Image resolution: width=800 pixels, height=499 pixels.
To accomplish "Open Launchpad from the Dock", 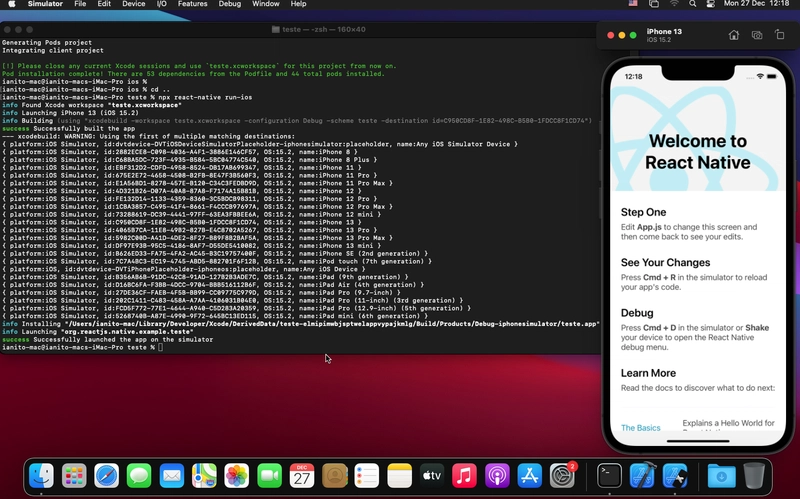I will click(x=74, y=476).
